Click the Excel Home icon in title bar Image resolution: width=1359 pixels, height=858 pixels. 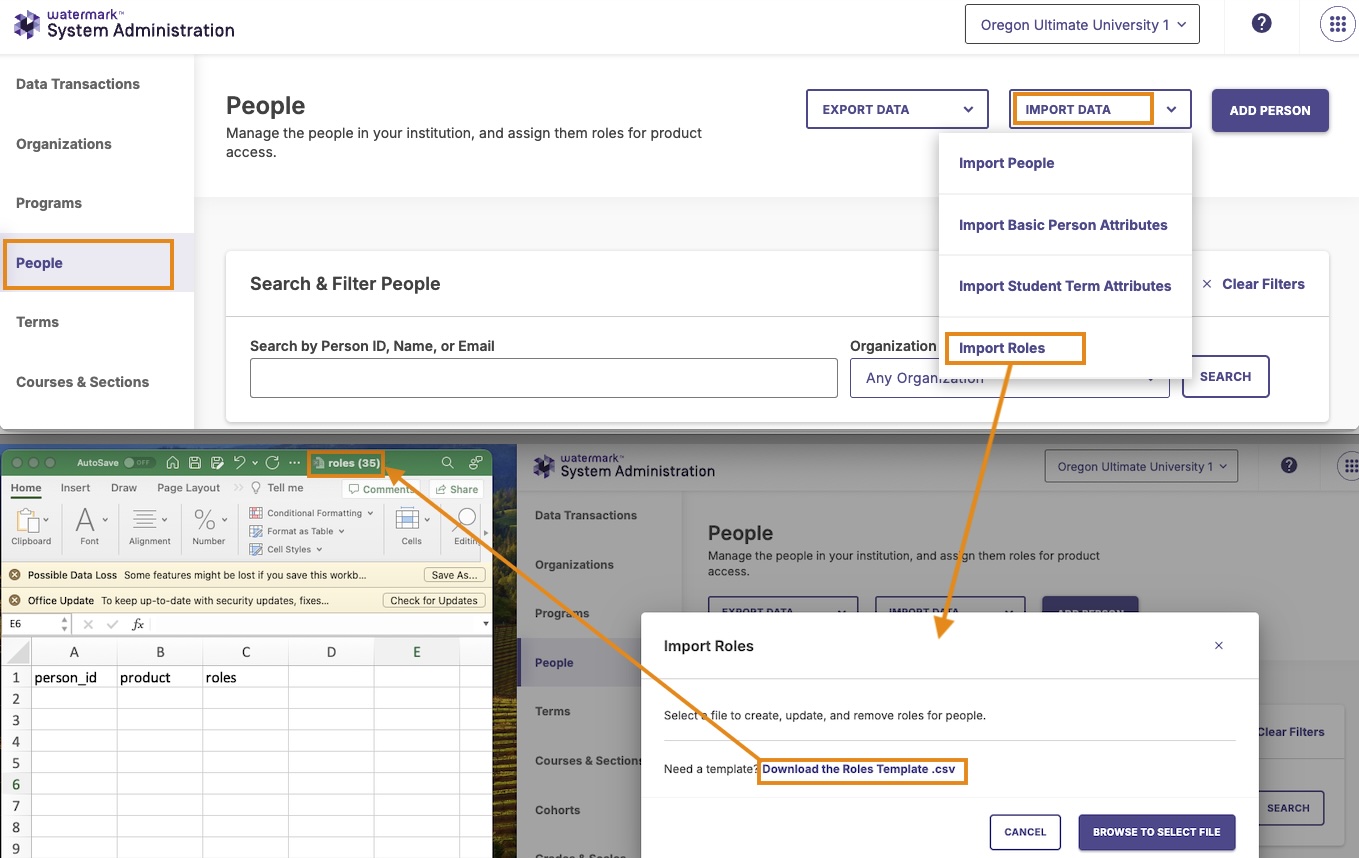click(x=173, y=463)
